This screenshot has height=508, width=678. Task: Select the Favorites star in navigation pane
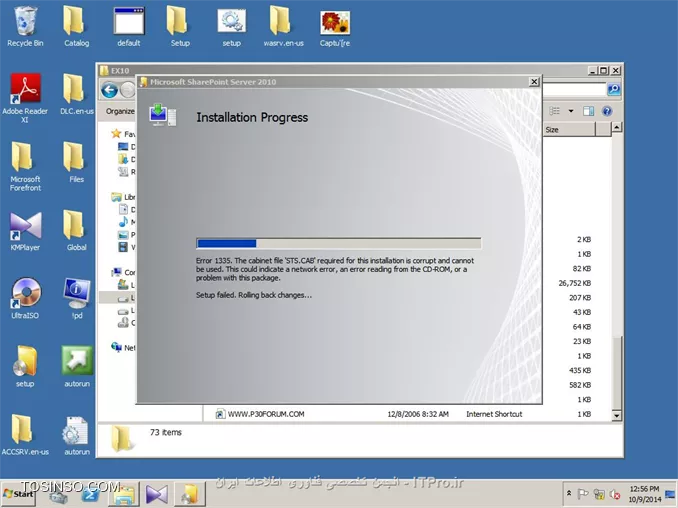point(116,134)
